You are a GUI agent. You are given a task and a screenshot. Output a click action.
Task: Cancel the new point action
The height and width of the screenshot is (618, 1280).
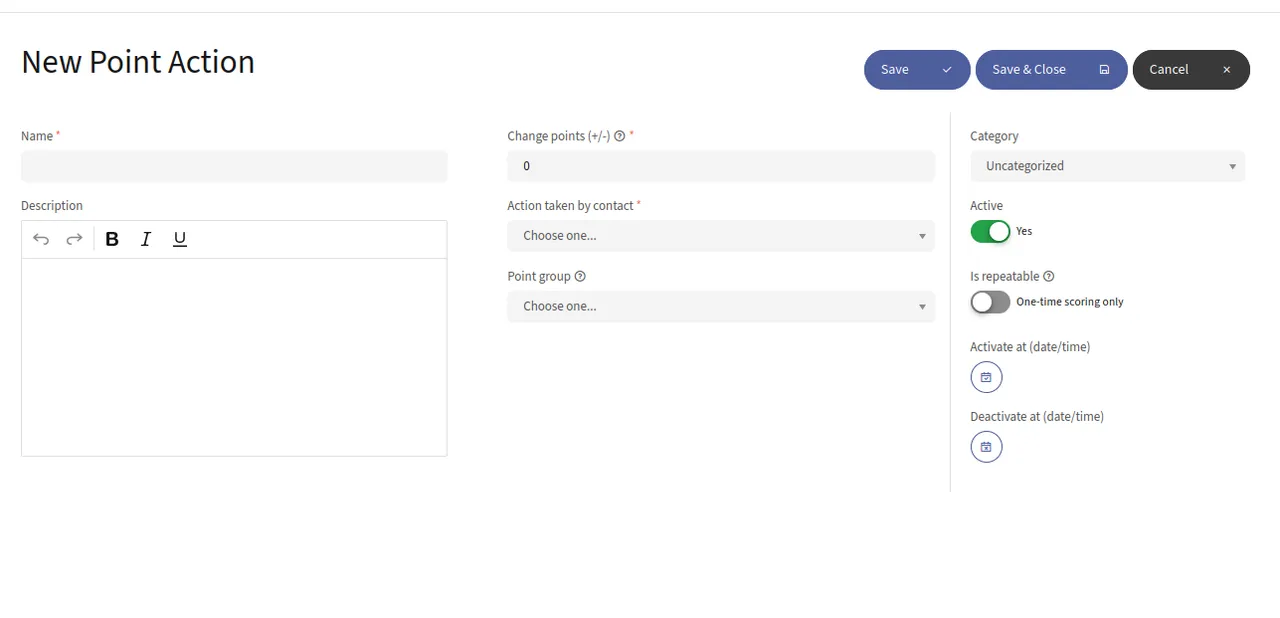pos(1191,70)
